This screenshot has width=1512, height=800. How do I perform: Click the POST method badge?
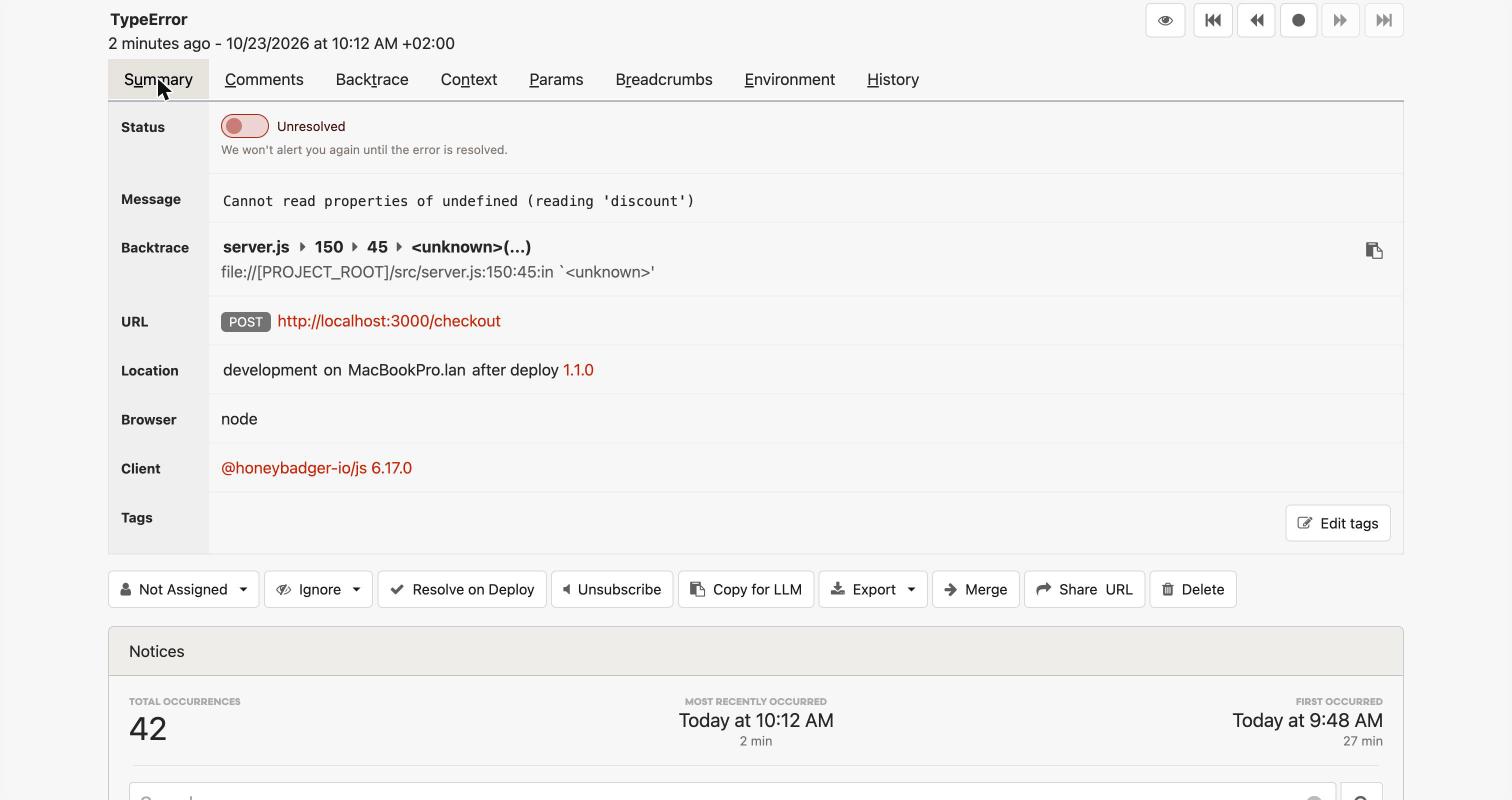(246, 322)
